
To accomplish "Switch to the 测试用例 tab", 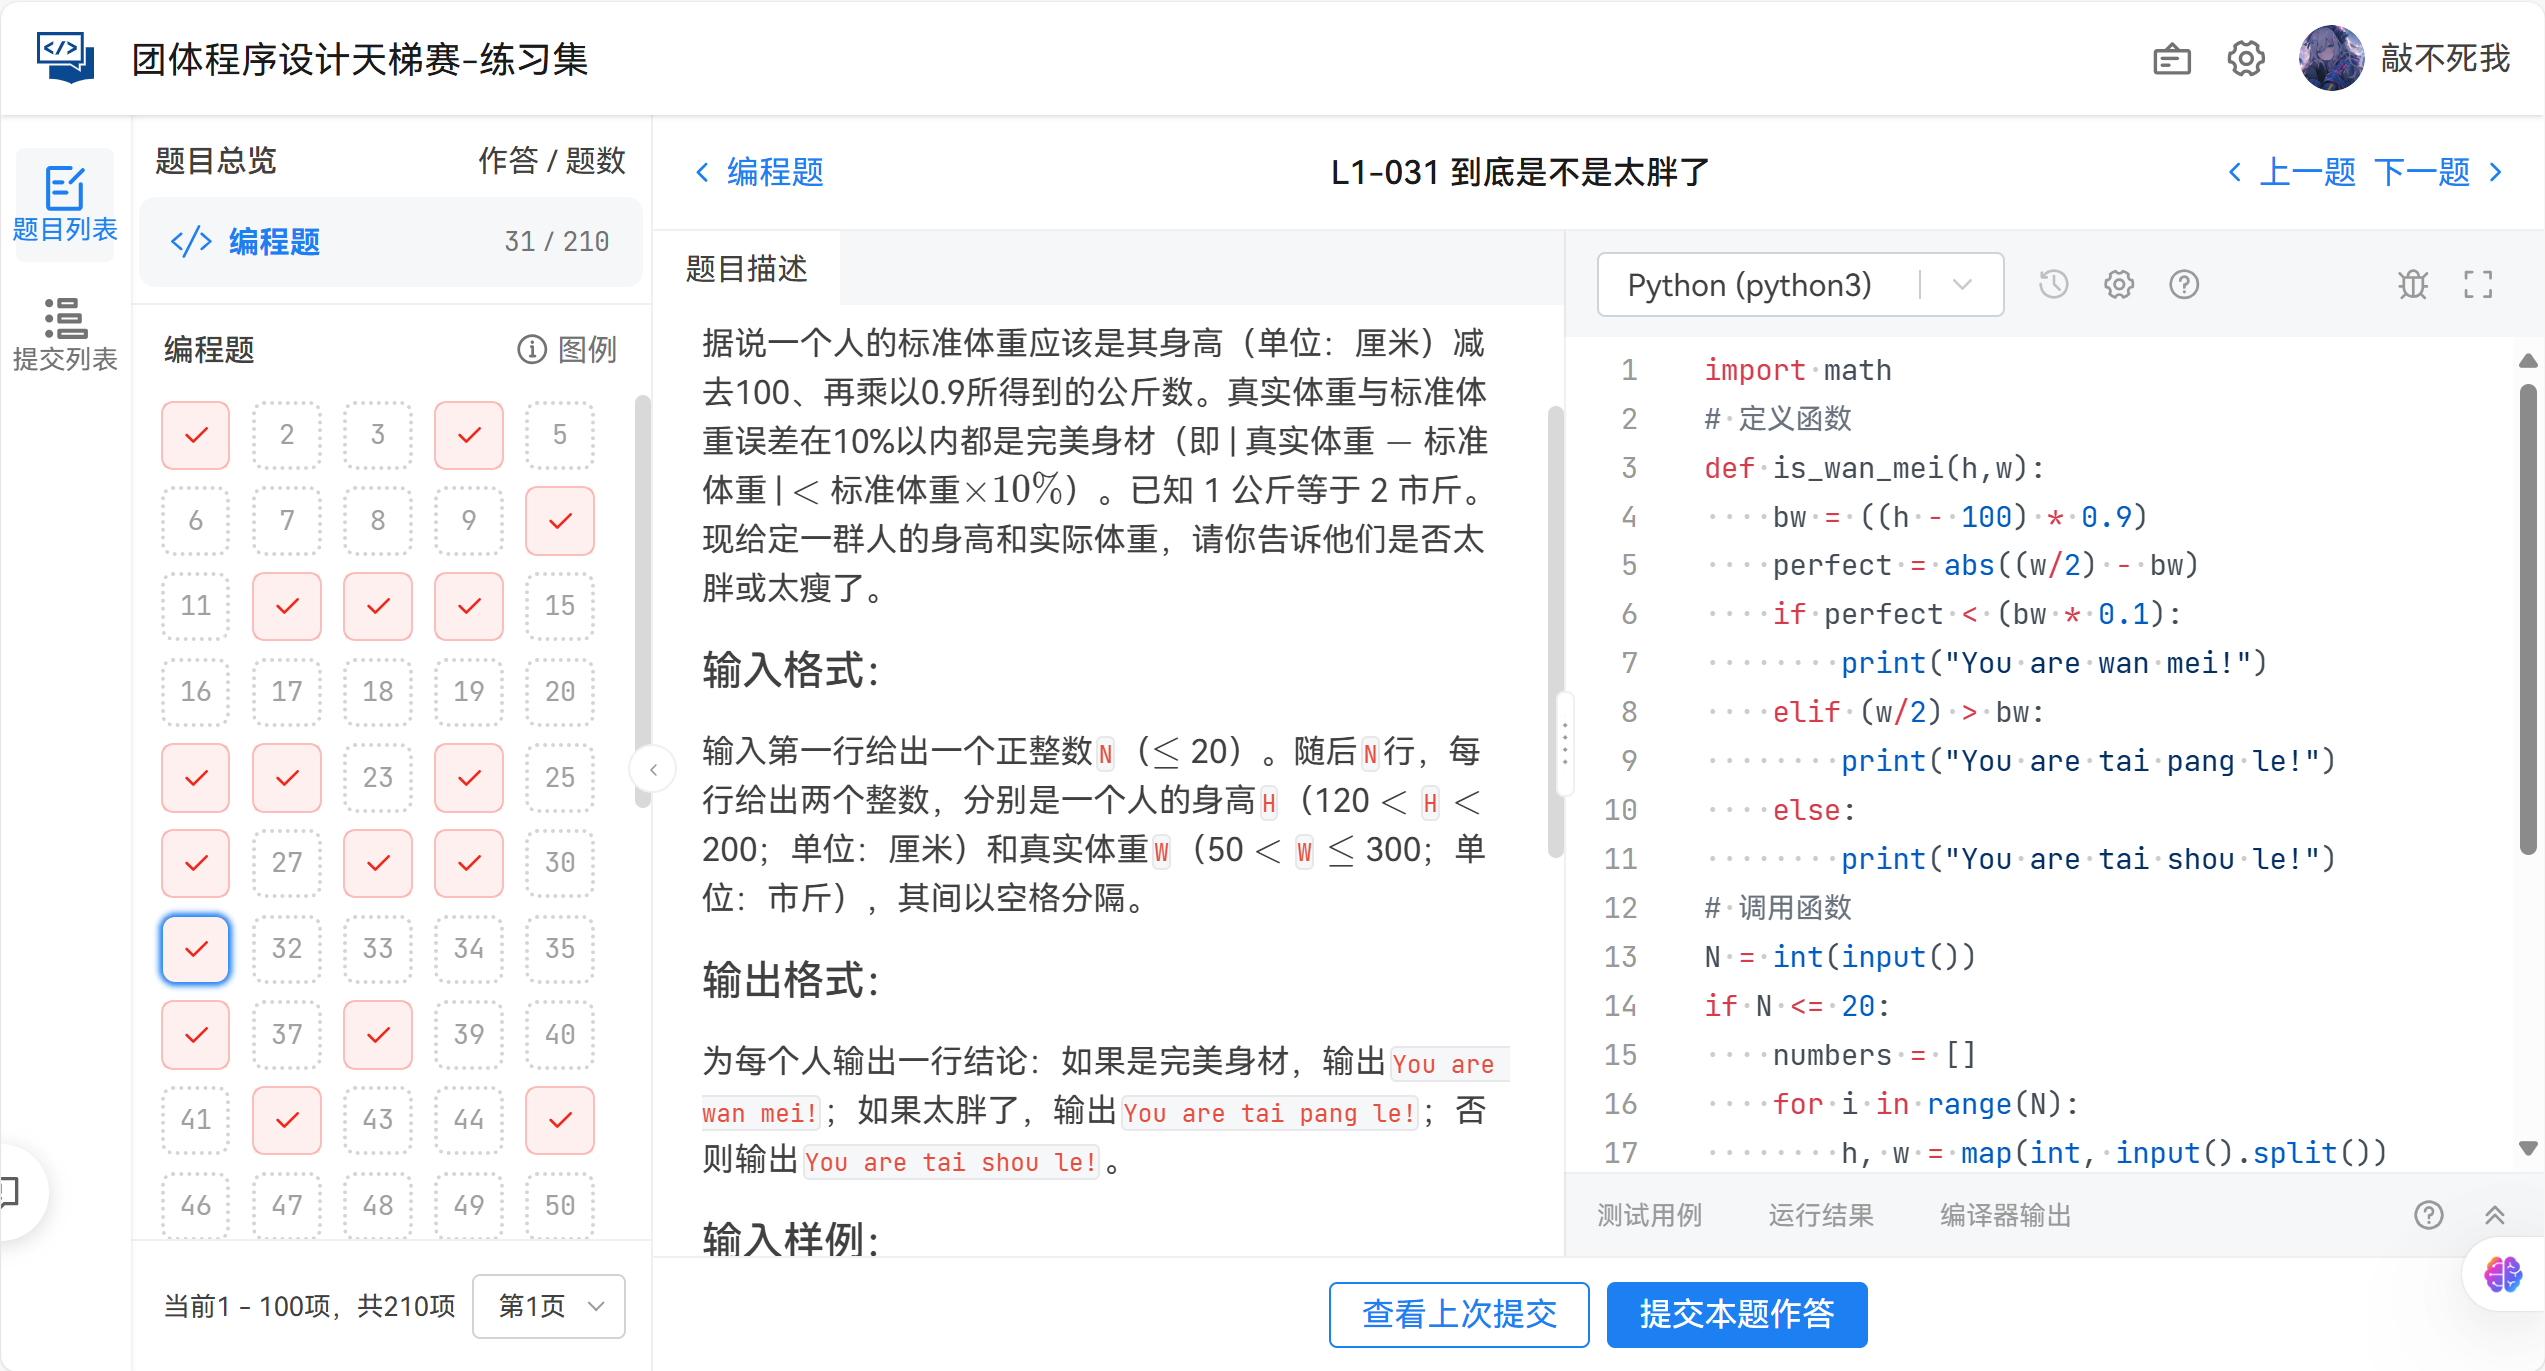I will pos(1649,1215).
